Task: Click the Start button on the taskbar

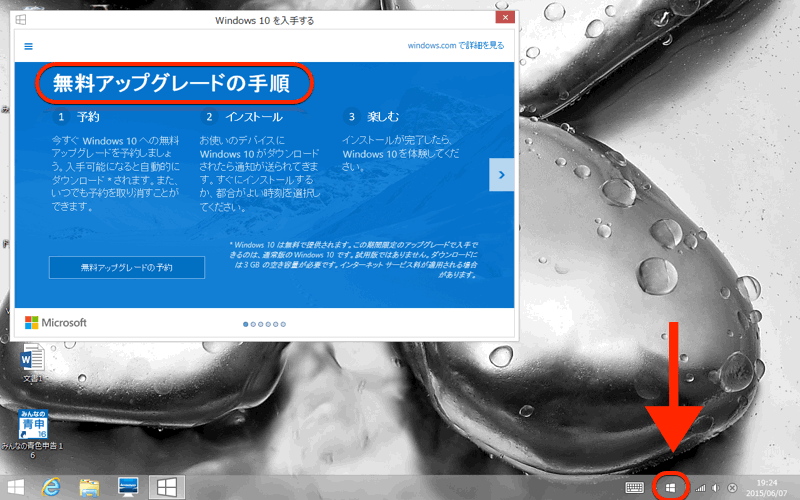Action: click(14, 487)
